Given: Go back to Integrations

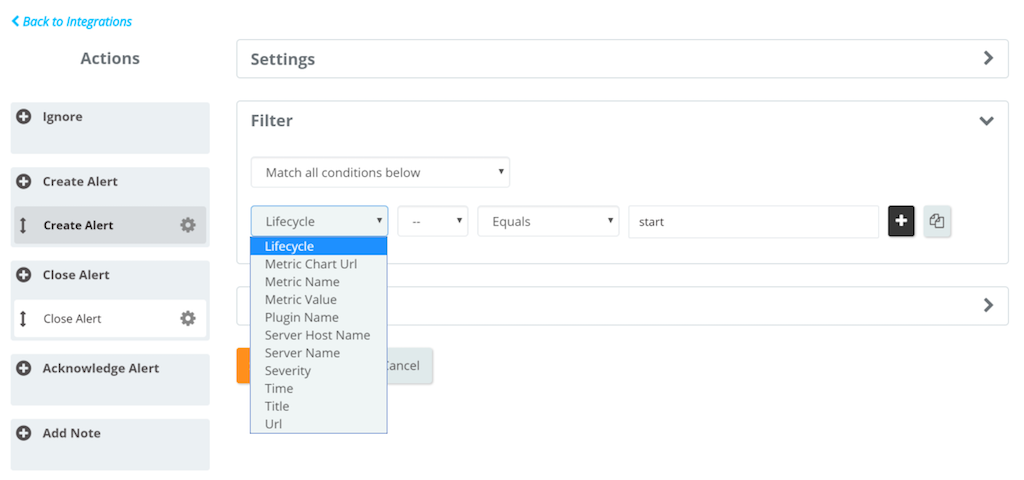Looking at the screenshot, I should (x=72, y=21).
